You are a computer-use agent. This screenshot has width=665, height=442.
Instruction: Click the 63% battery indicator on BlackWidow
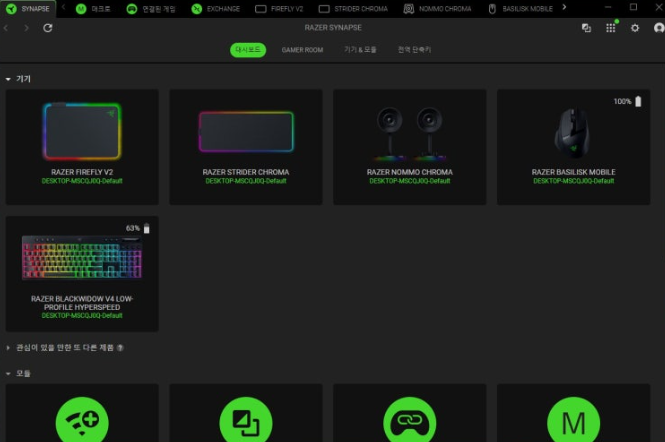point(138,228)
